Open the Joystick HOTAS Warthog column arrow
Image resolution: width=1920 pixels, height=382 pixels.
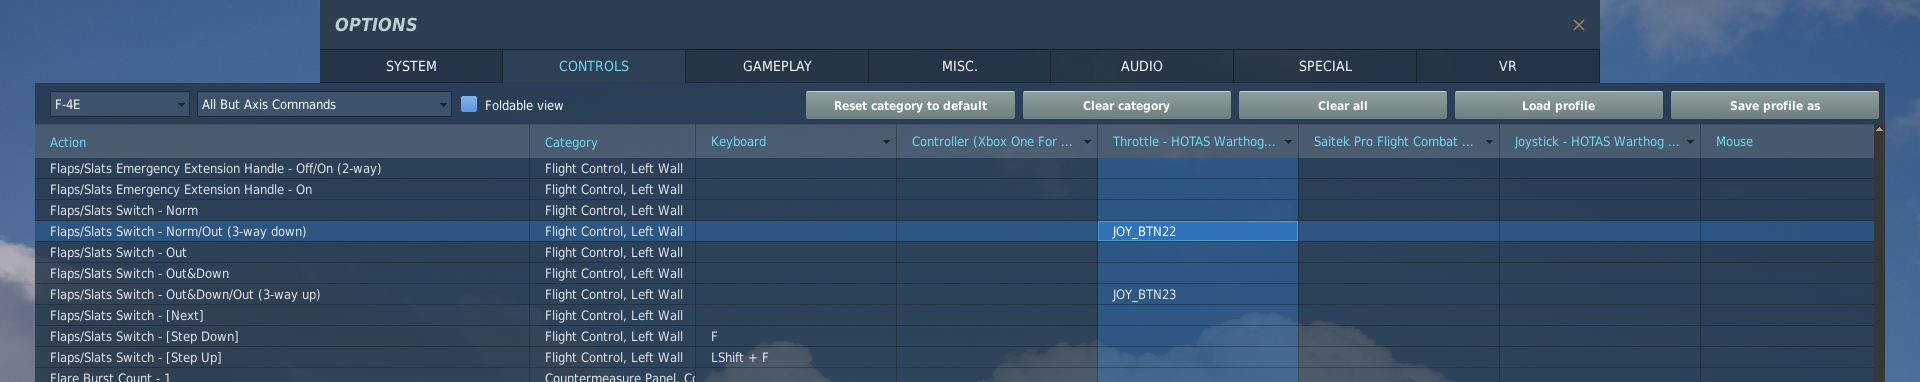[1690, 142]
